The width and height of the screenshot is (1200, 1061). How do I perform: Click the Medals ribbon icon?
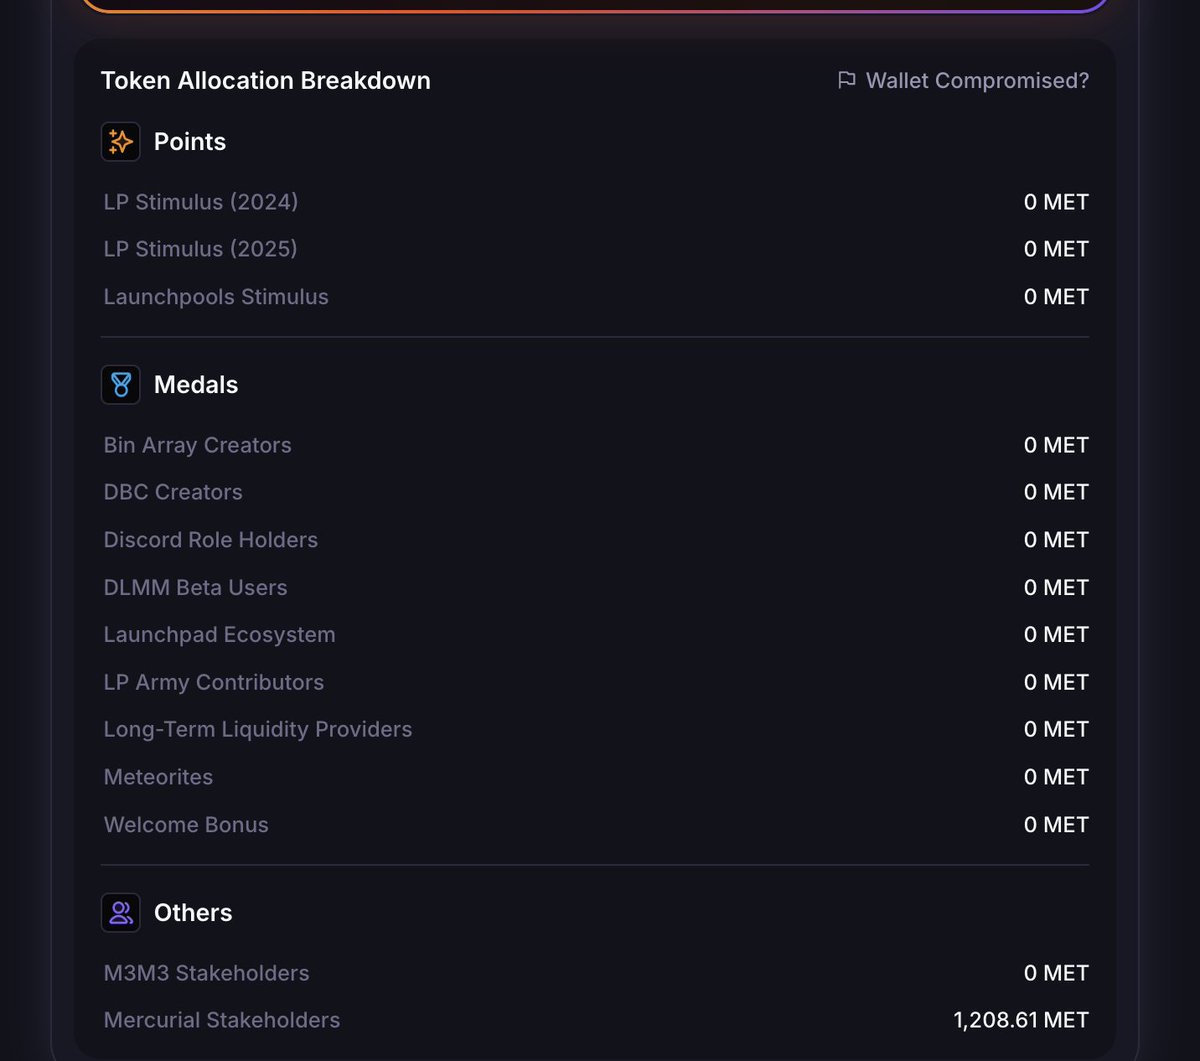[120, 384]
